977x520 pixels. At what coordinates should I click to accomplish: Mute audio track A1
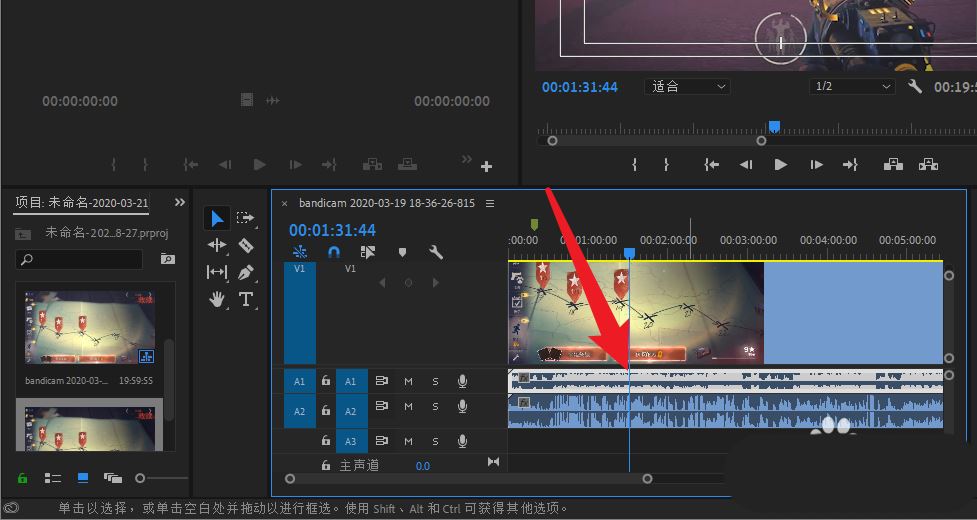point(408,381)
